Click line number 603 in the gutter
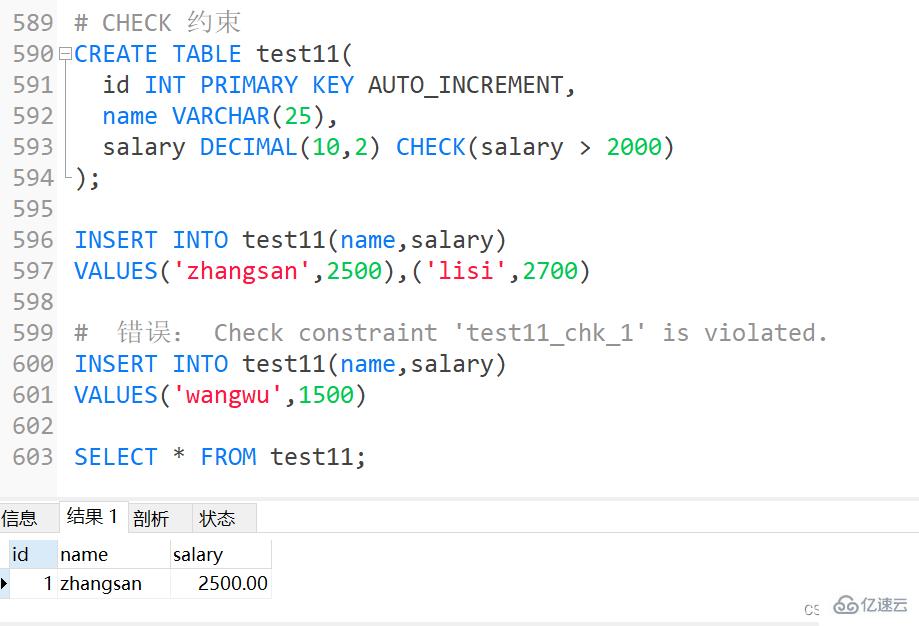Image resolution: width=919 pixels, height=626 pixels. click(x=33, y=457)
